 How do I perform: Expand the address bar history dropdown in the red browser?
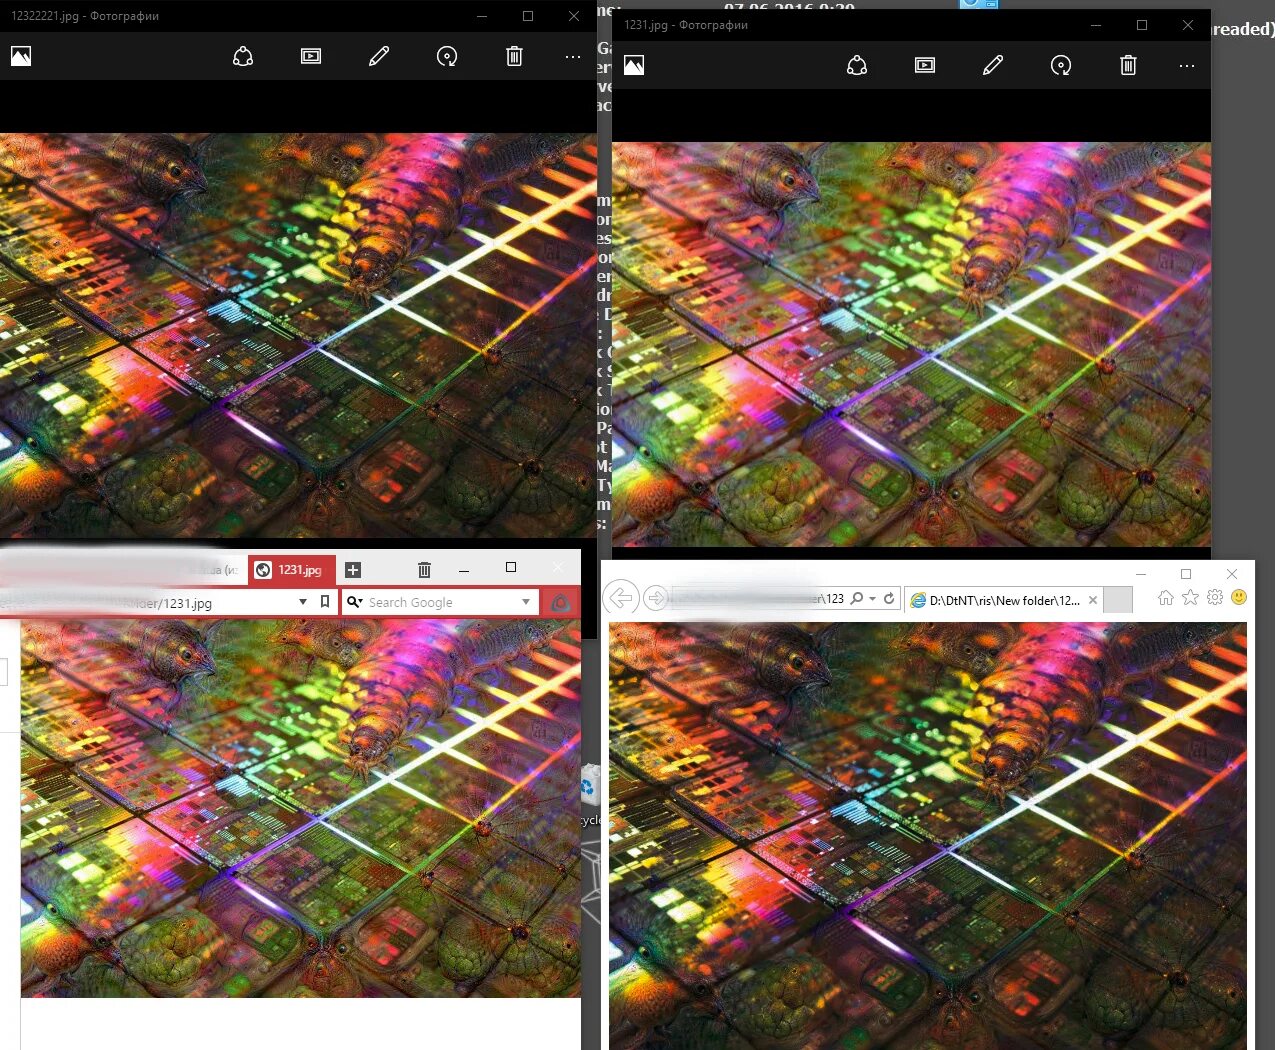pos(303,602)
